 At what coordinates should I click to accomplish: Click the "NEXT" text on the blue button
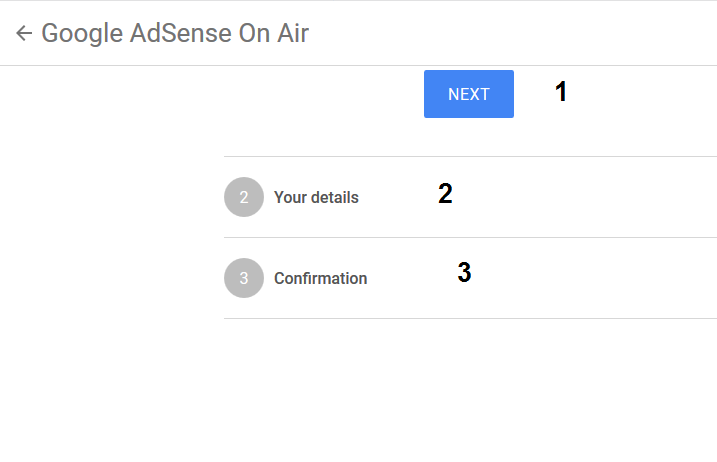pyautogui.click(x=469, y=94)
